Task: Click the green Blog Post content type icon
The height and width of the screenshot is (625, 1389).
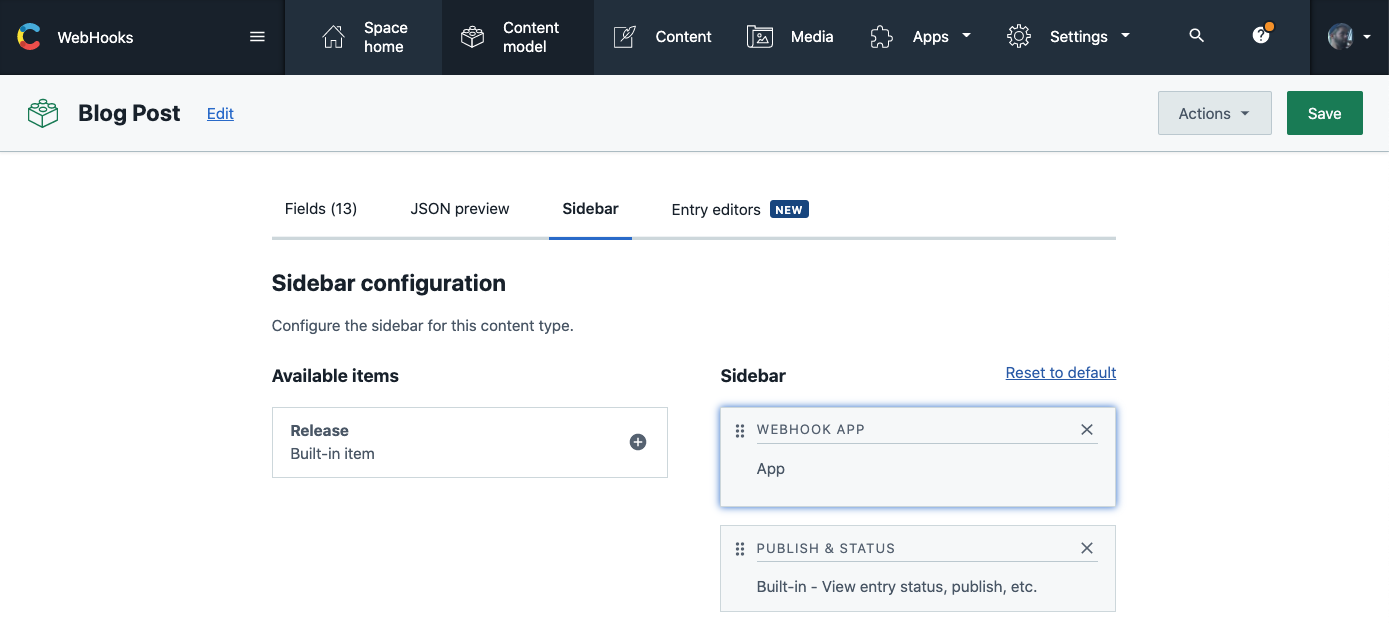Action: coord(43,113)
